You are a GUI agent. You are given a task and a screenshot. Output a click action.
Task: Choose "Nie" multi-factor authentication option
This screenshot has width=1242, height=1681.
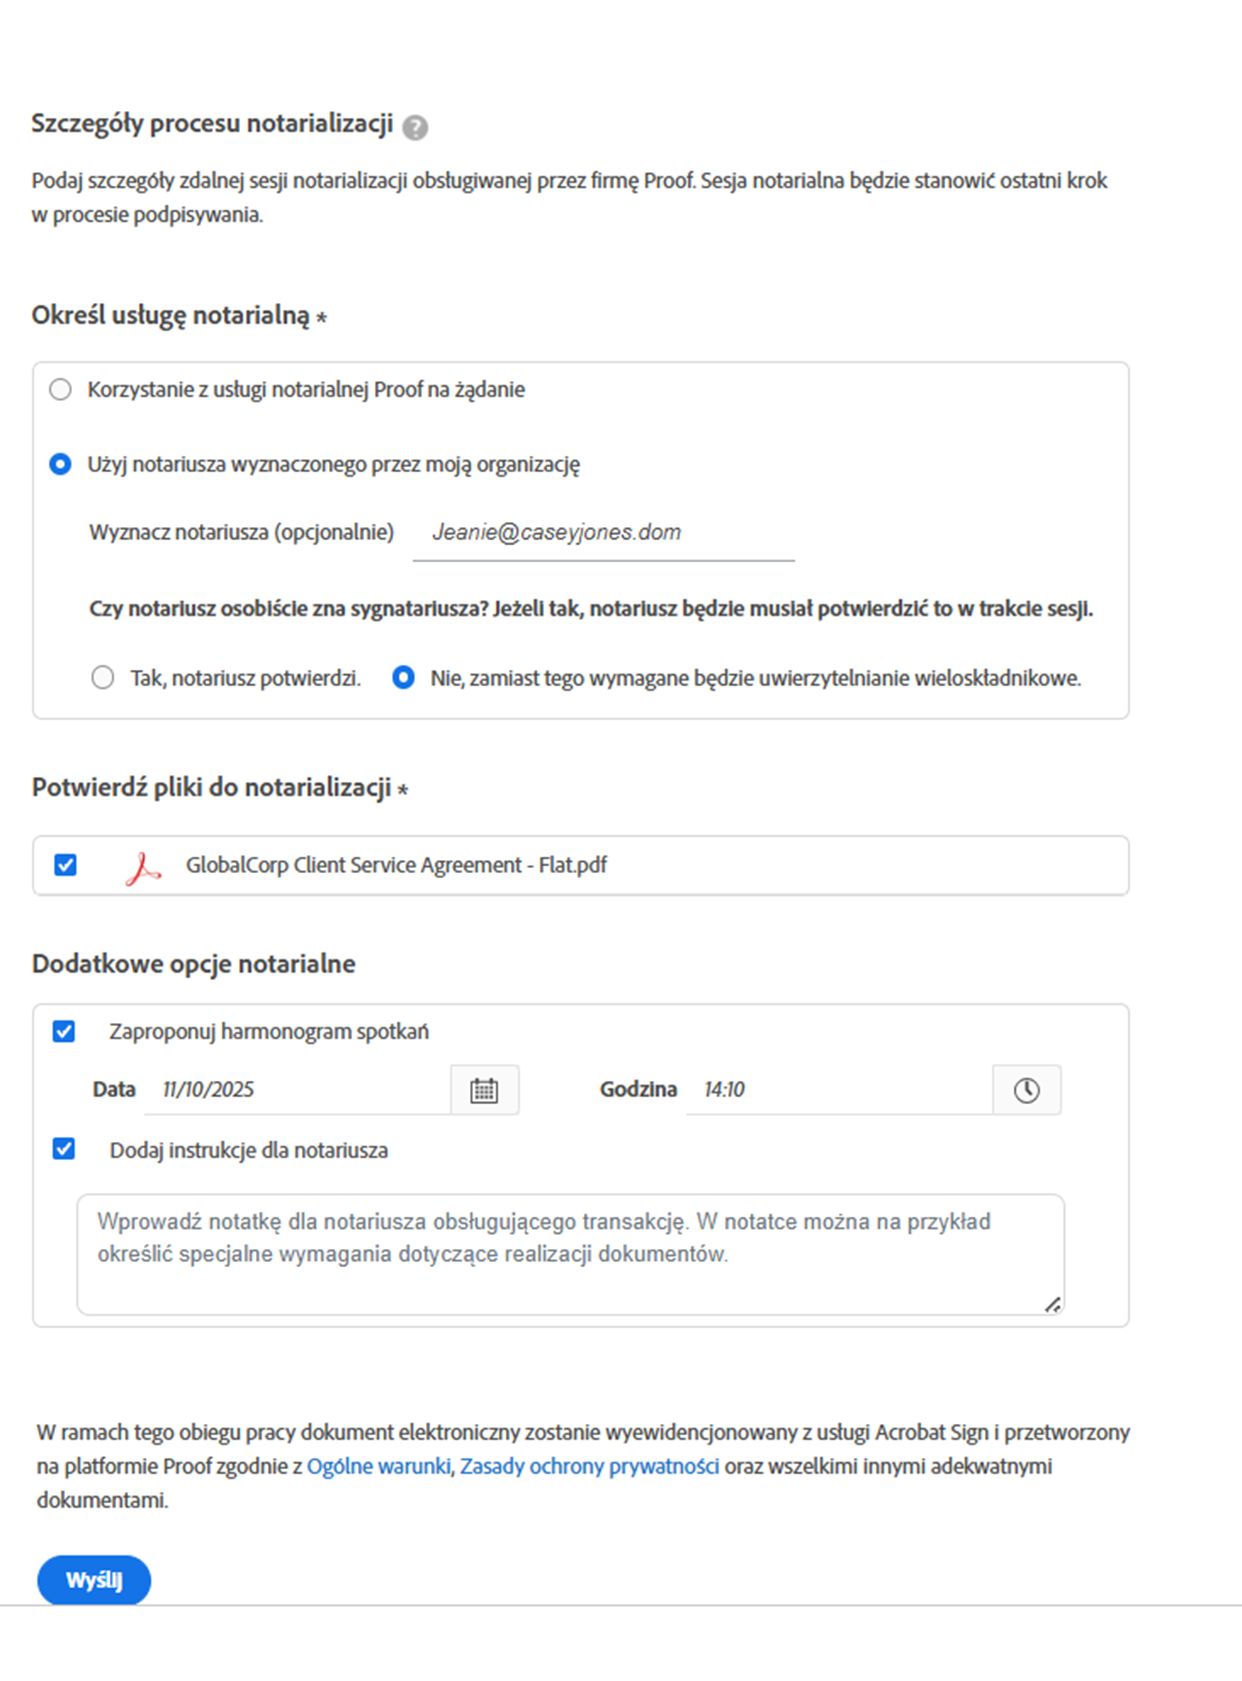pos(403,678)
